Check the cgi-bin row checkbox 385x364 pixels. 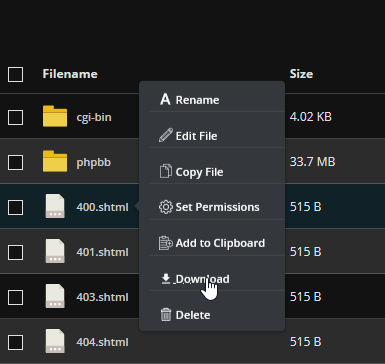(x=15, y=117)
